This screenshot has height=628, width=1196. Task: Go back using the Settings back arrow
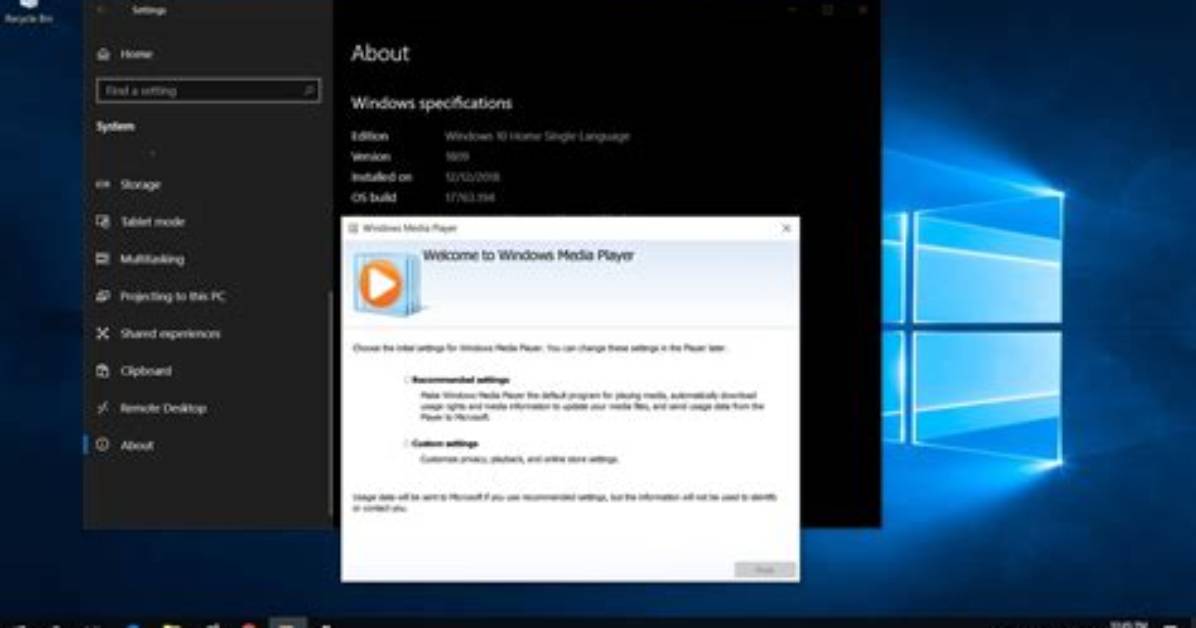click(101, 10)
